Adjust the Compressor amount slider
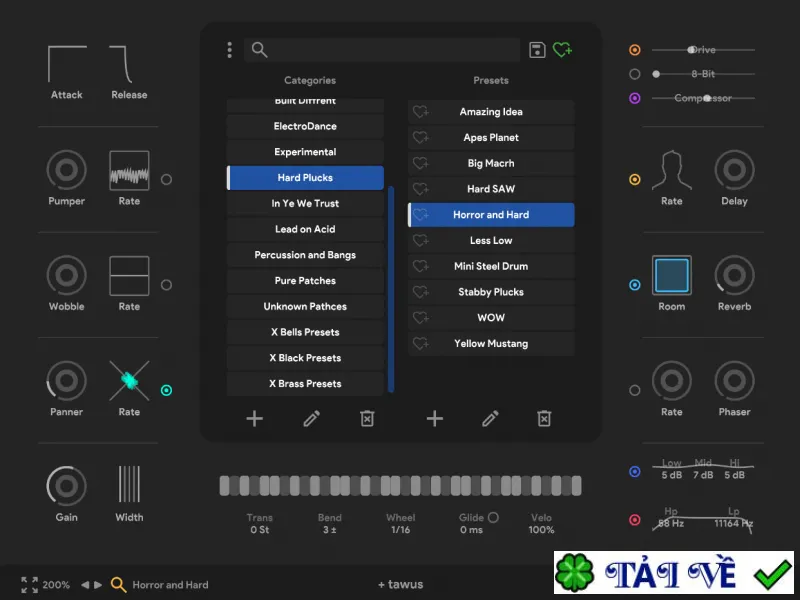The width and height of the screenshot is (800, 600). pyautogui.click(x=703, y=98)
